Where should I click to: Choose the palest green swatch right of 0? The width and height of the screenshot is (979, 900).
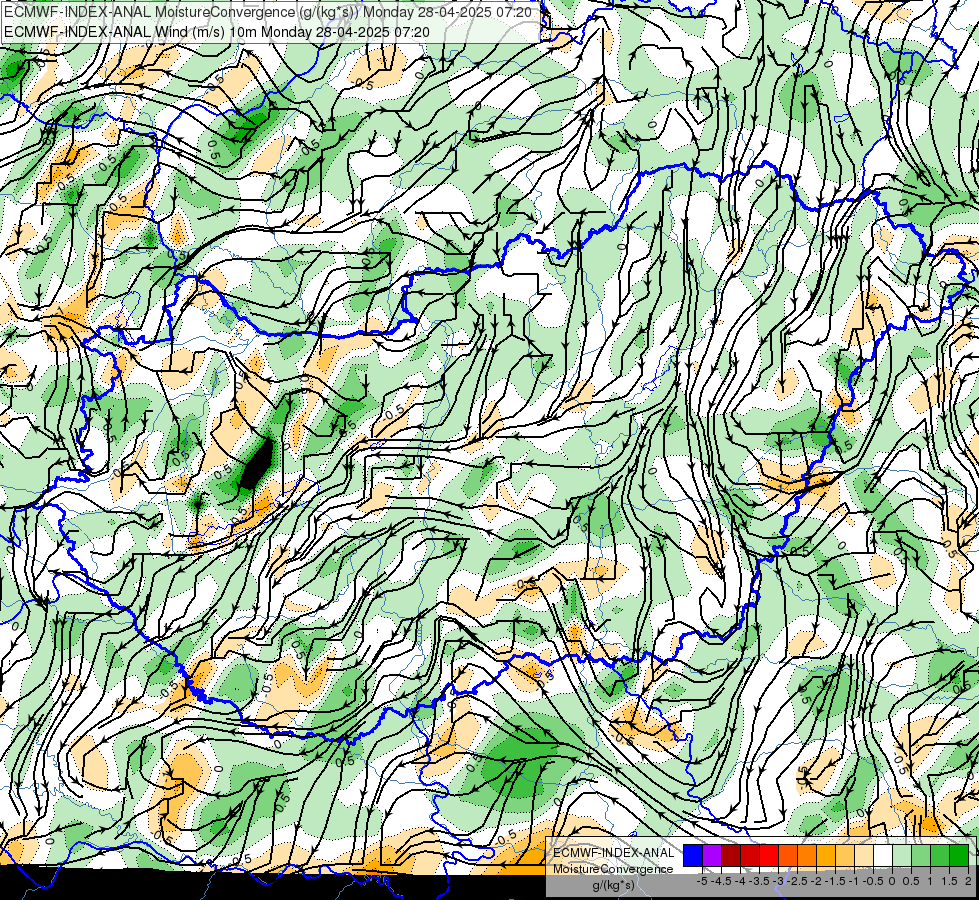tap(902, 856)
